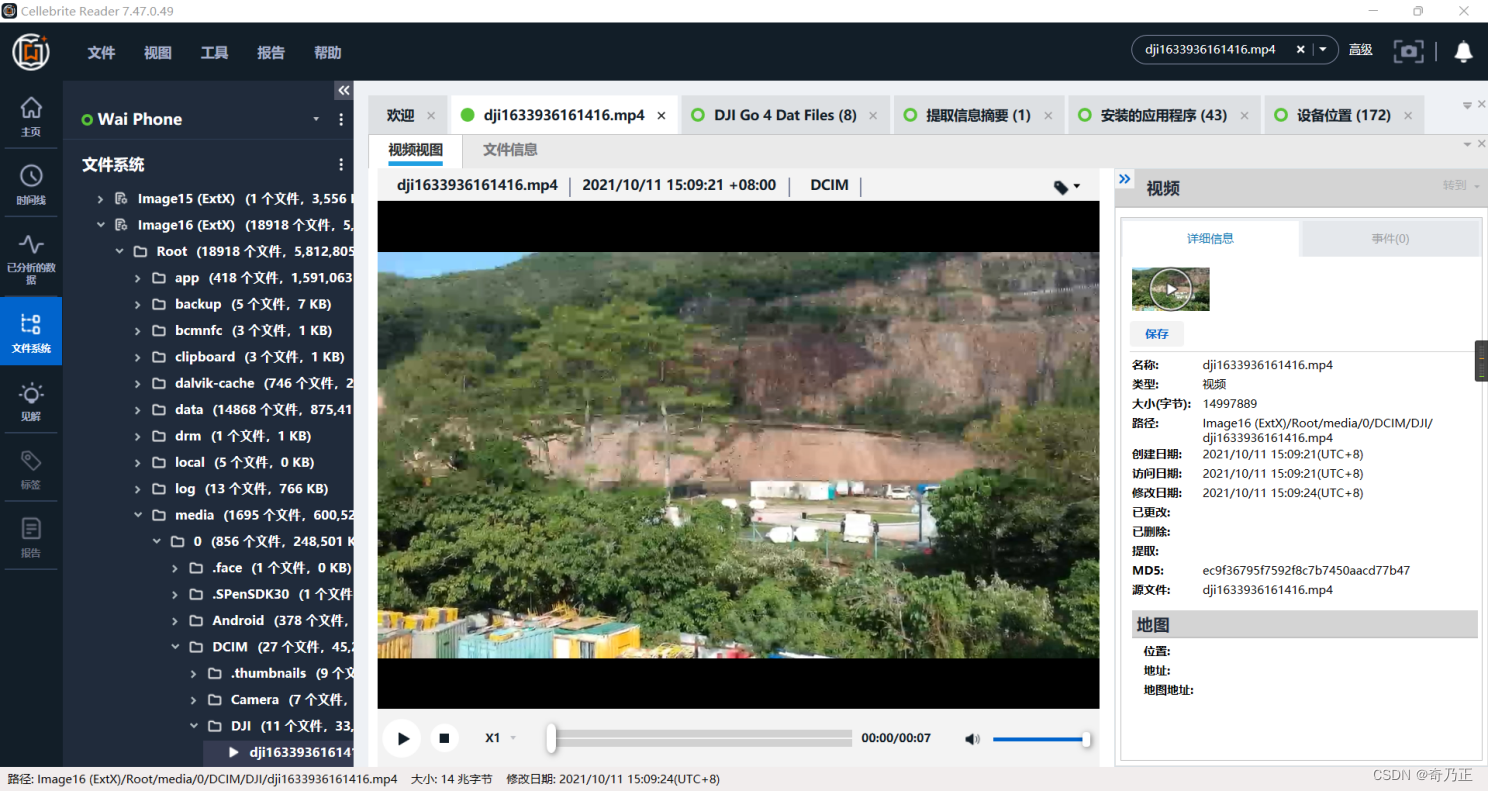This screenshot has height=791, width=1488.
Task: Open the 标签 tags sidebar icon
Action: click(31, 469)
